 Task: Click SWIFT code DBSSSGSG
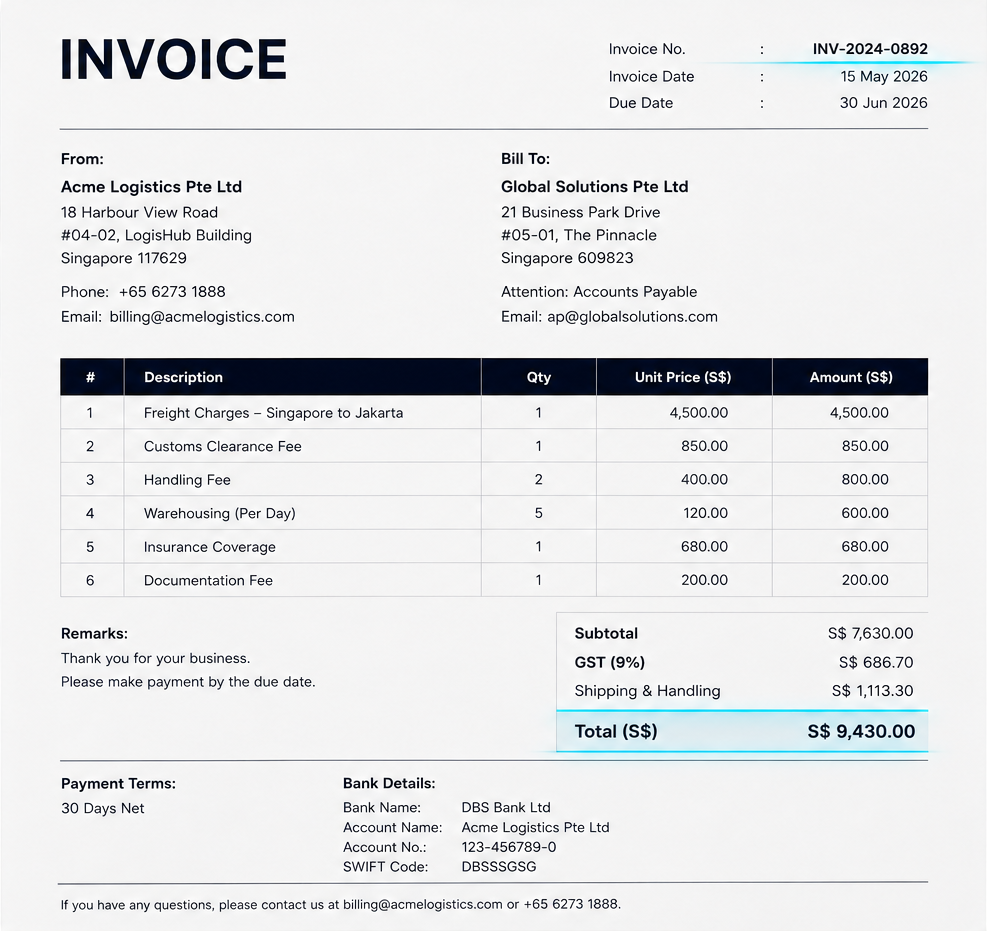pos(499,867)
